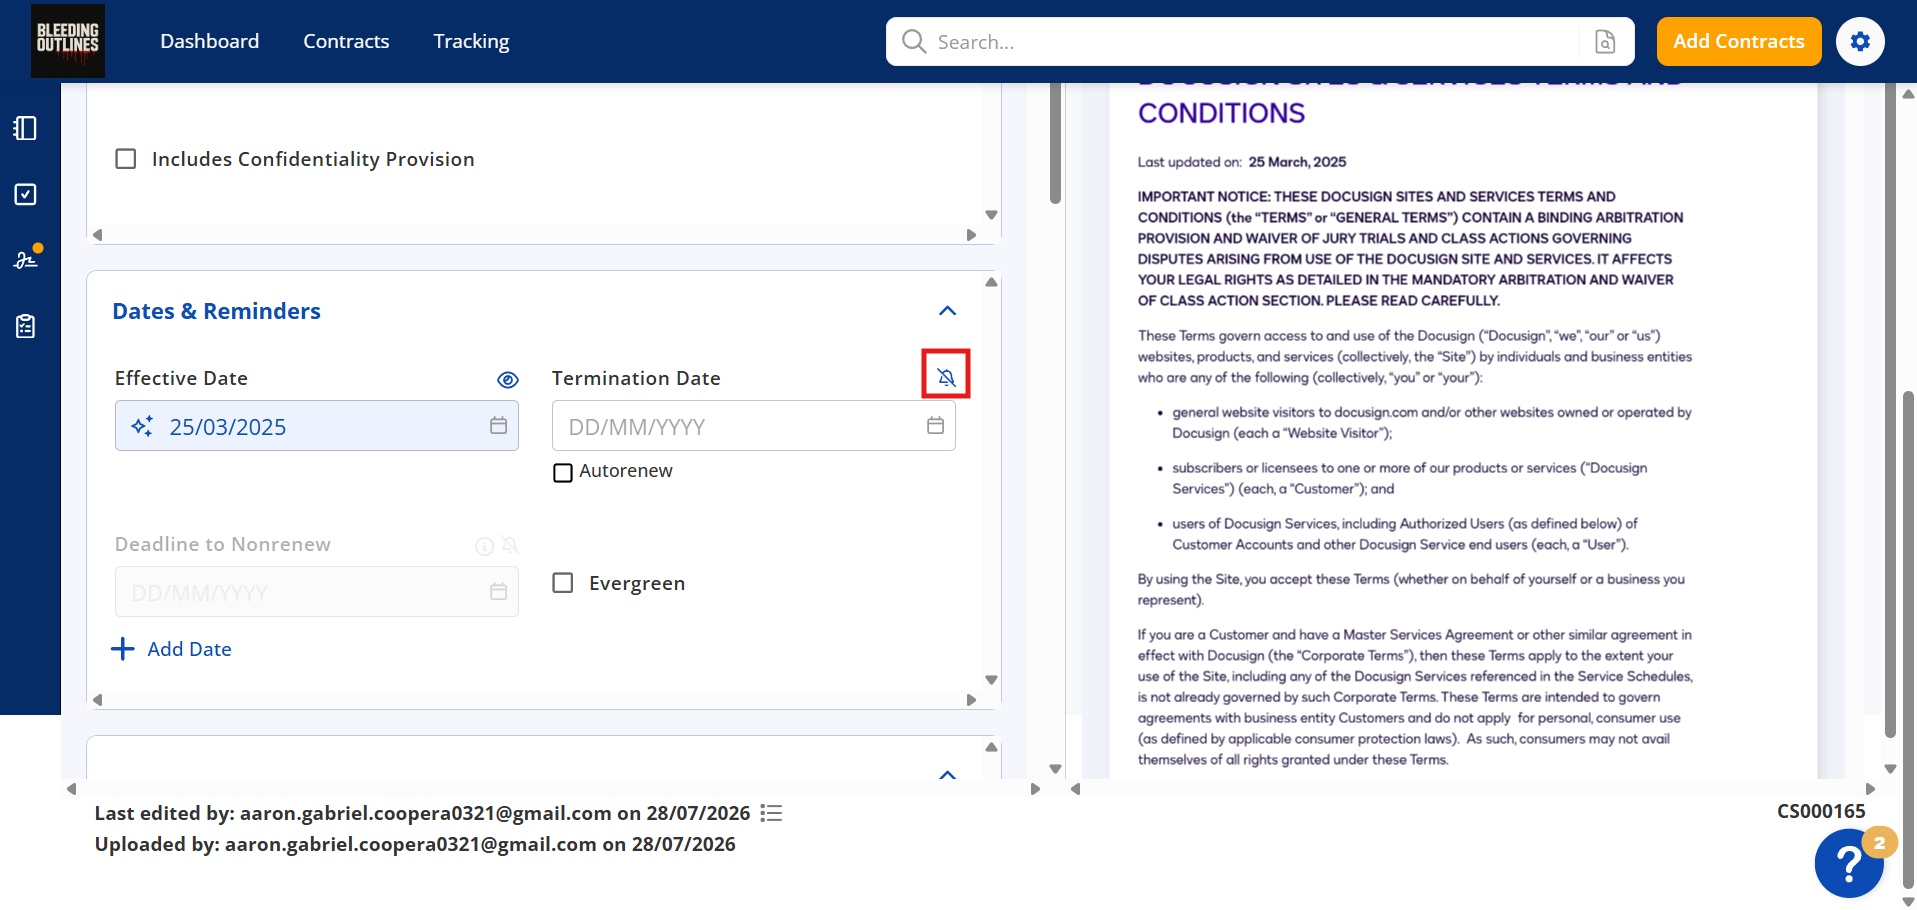This screenshot has height=910, width=1917.
Task: Click the Termination Date input field
Action: coord(753,426)
